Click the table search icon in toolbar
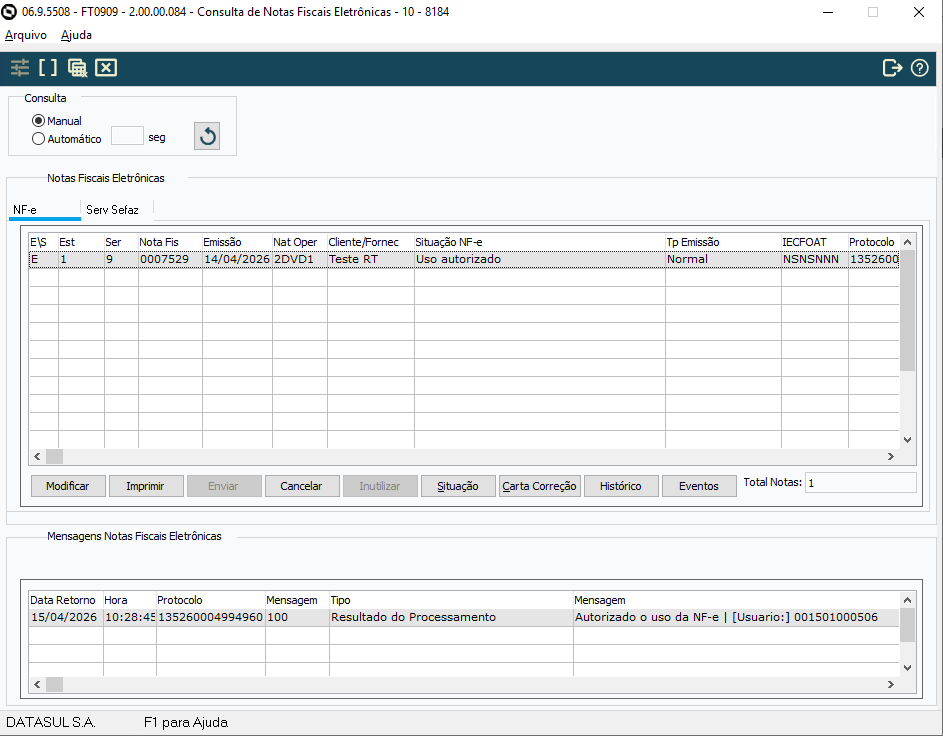Screen dimensions: 943x736 [x=77, y=68]
